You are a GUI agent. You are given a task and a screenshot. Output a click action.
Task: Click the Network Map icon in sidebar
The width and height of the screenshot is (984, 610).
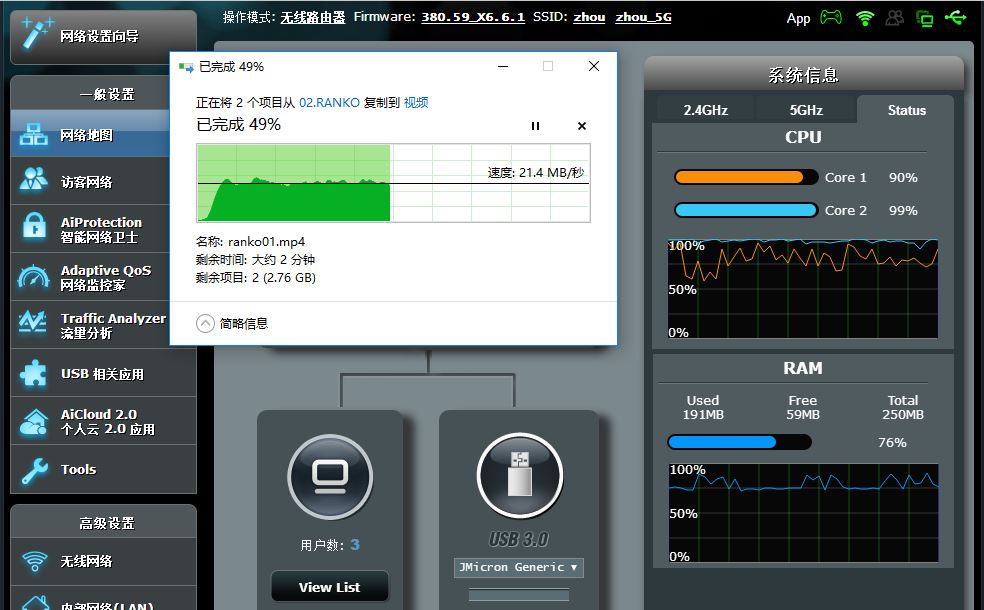point(33,135)
